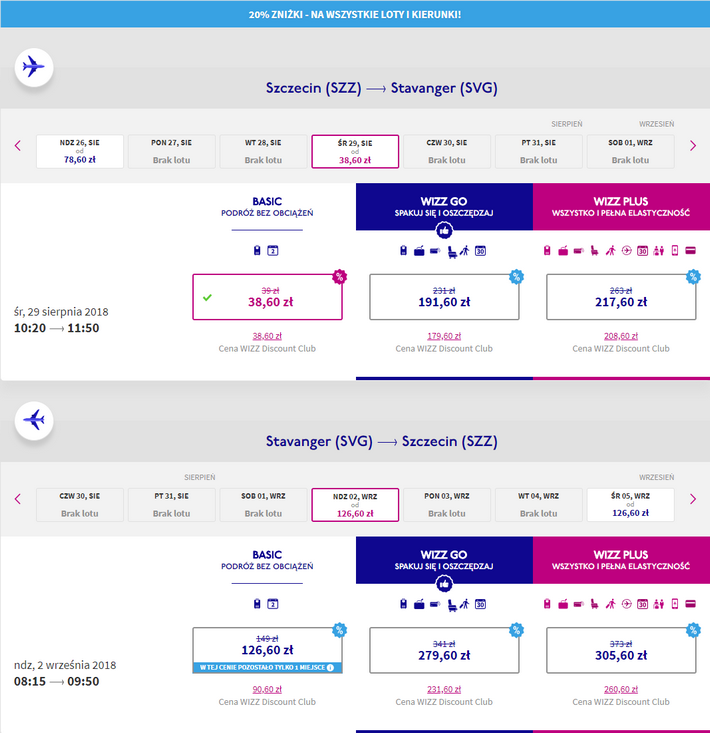Viewport: 710px width, 733px height.
Task: Click the airplane icon above the Stavanger–Szczecin flight
Action: 34,421
